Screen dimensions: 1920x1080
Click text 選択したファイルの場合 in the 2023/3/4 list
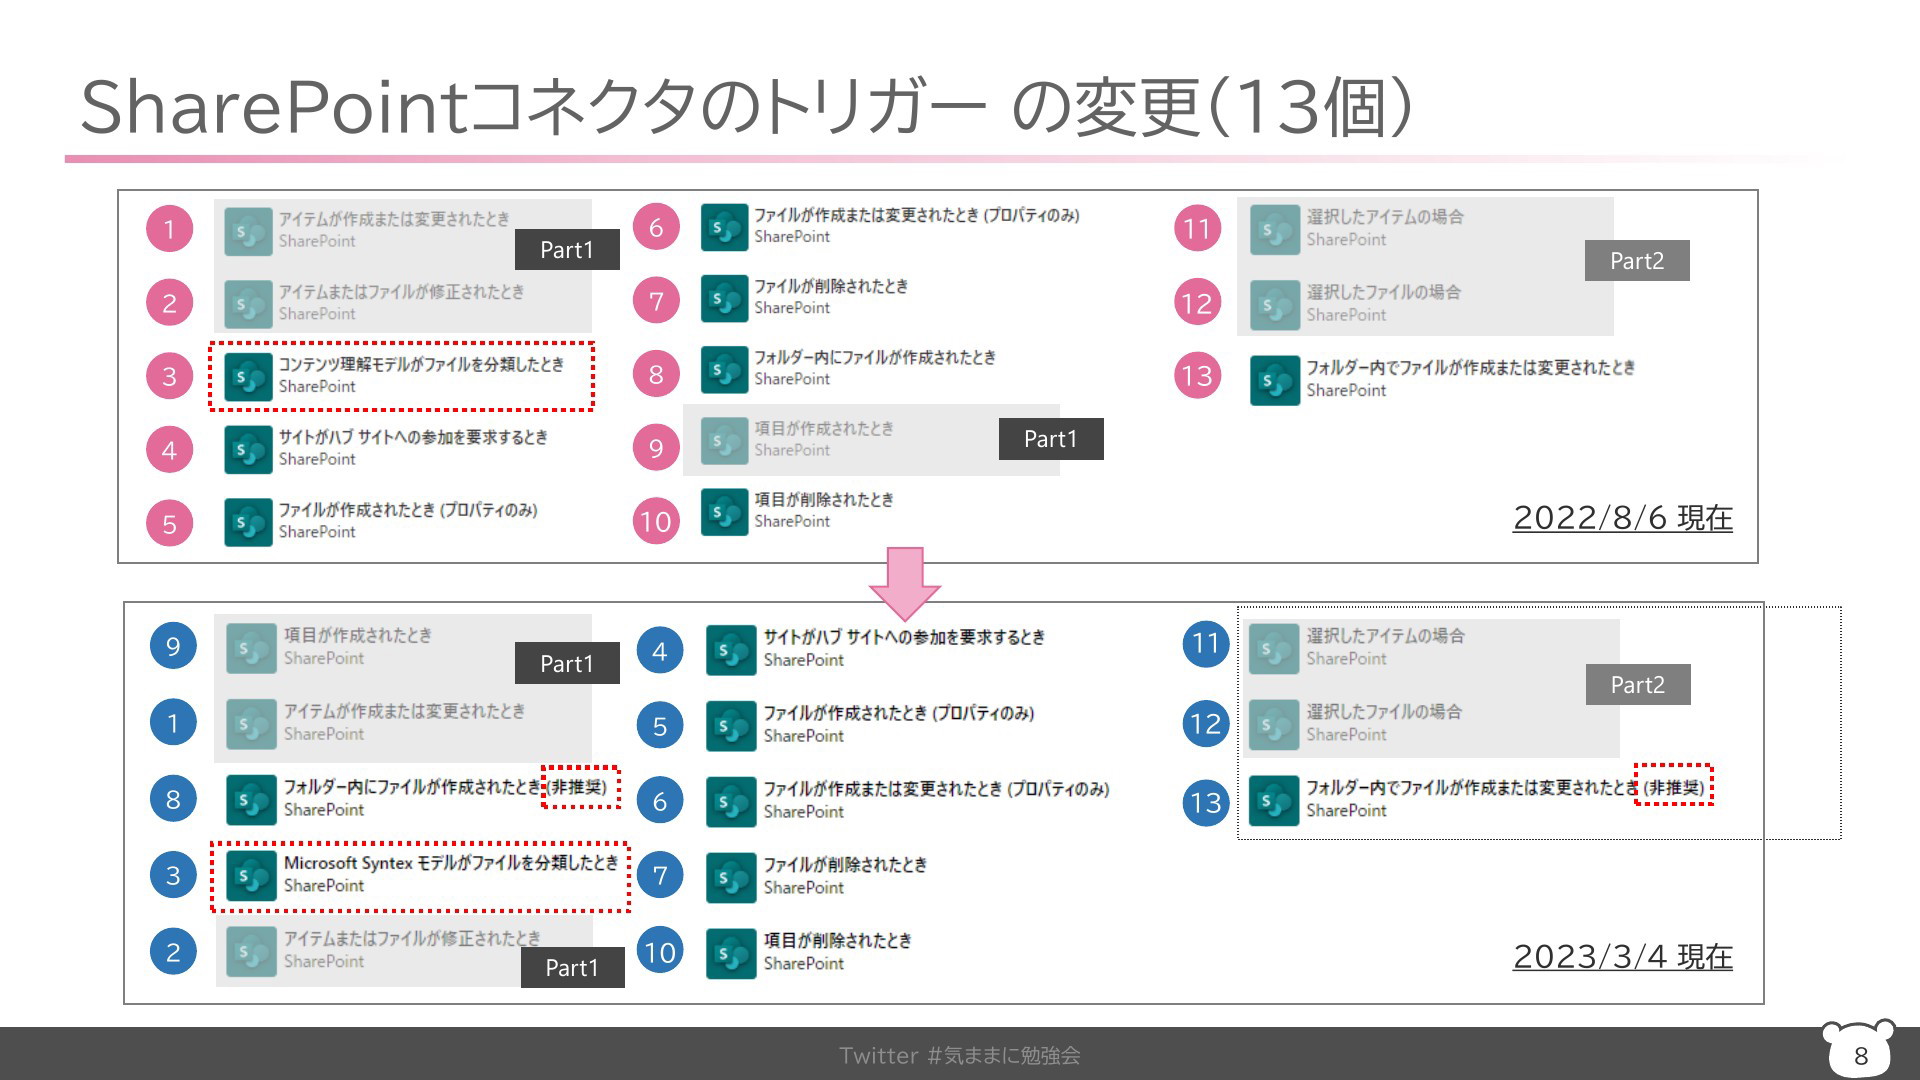click(x=1384, y=712)
